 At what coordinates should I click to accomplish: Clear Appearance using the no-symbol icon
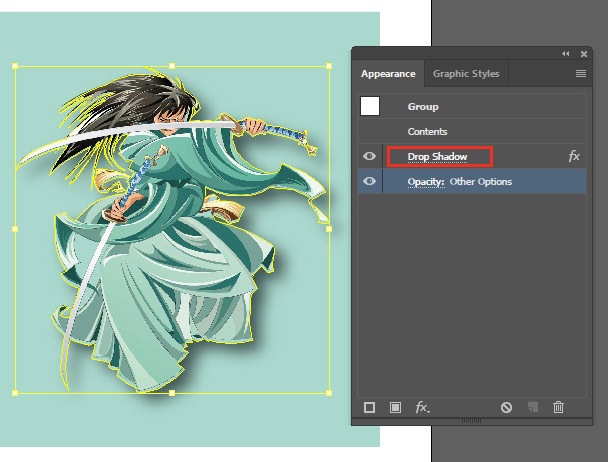pos(506,407)
